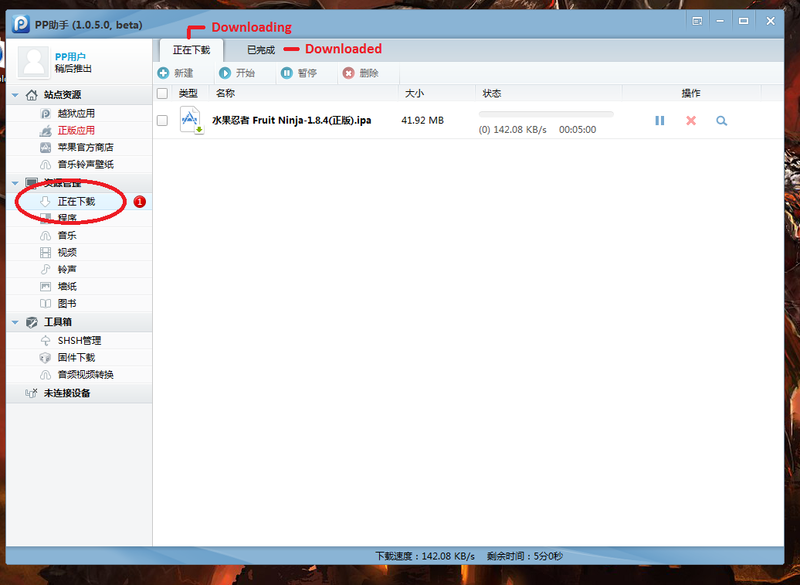
Task: Click the store icon beside 苹果官方商店
Action: pos(45,147)
